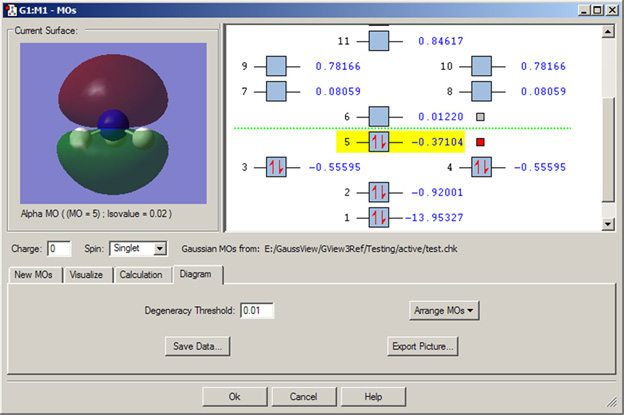The height and width of the screenshot is (415, 624).
Task: Select molecular orbital 3 box
Action: [277, 167]
